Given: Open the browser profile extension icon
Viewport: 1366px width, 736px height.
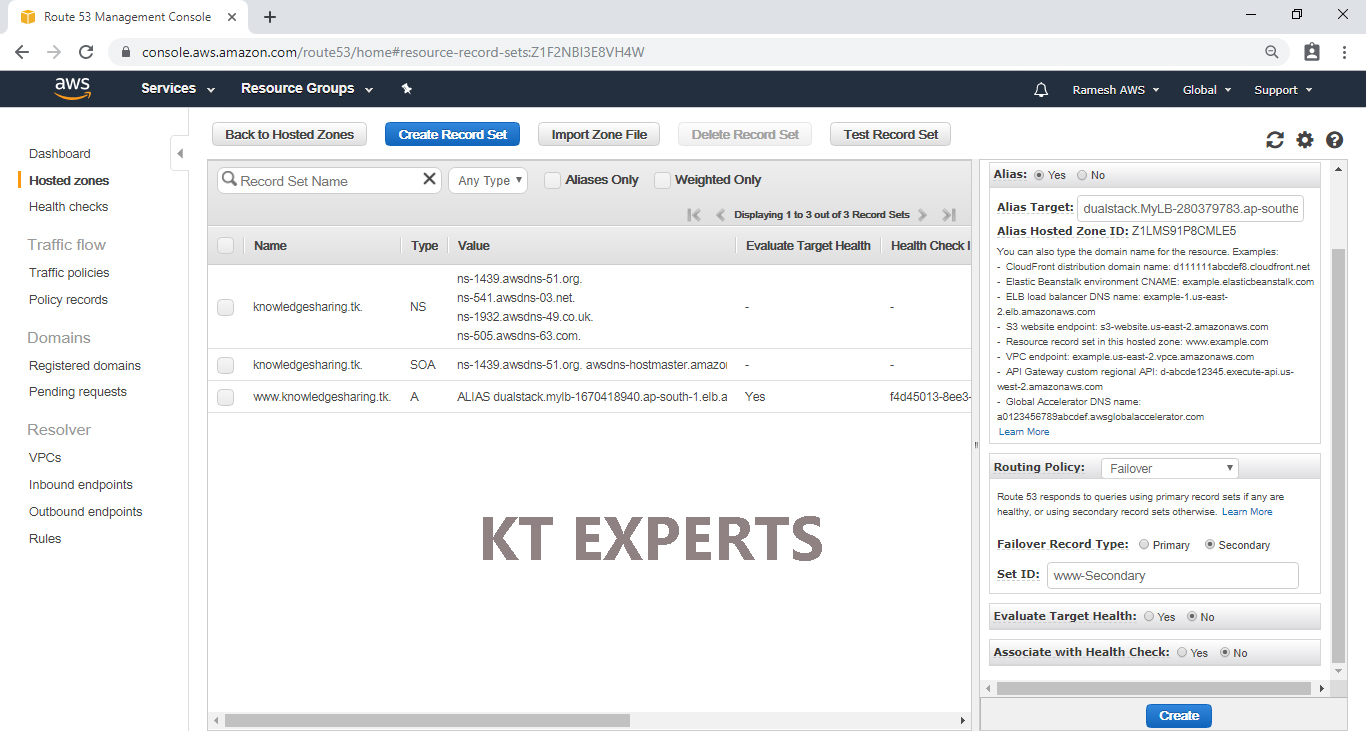Looking at the screenshot, I should coord(1312,52).
